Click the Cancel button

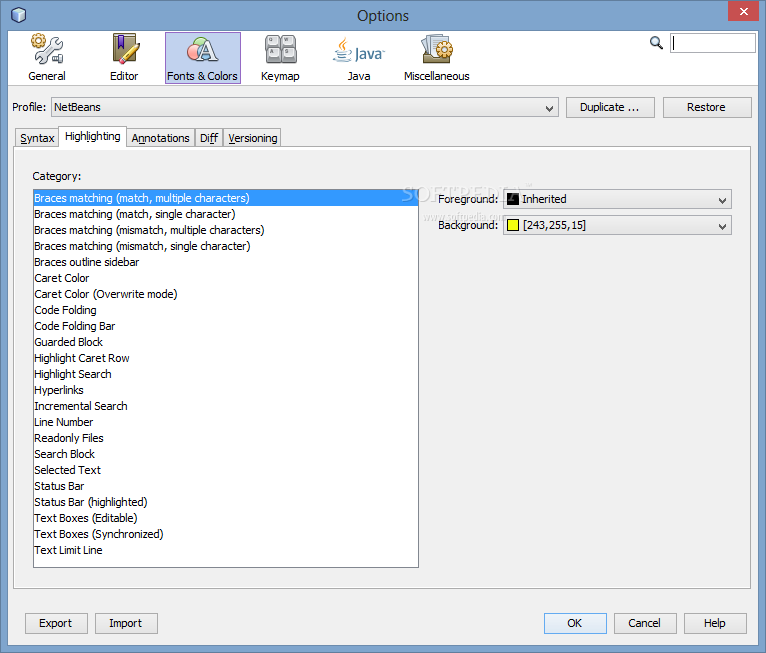[x=645, y=623]
